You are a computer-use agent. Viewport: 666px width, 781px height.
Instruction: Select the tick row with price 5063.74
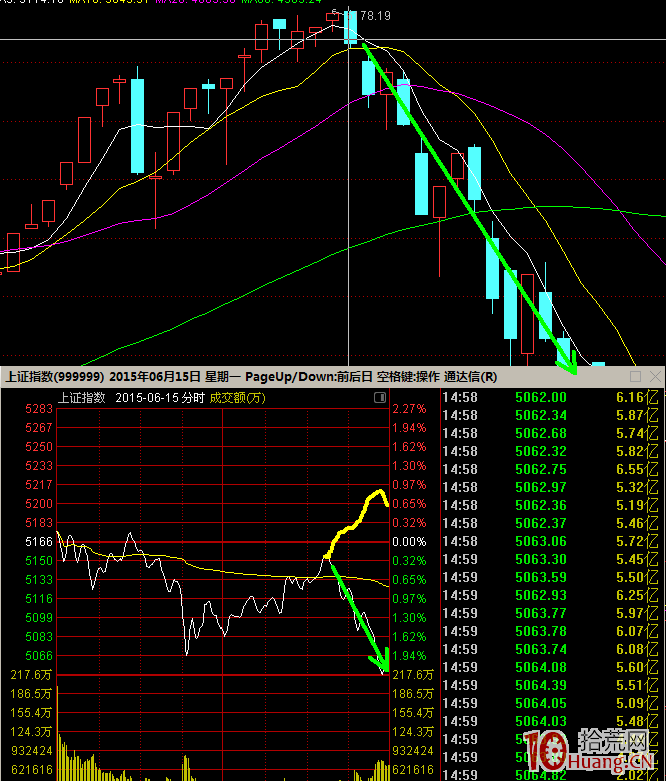(x=550, y=649)
